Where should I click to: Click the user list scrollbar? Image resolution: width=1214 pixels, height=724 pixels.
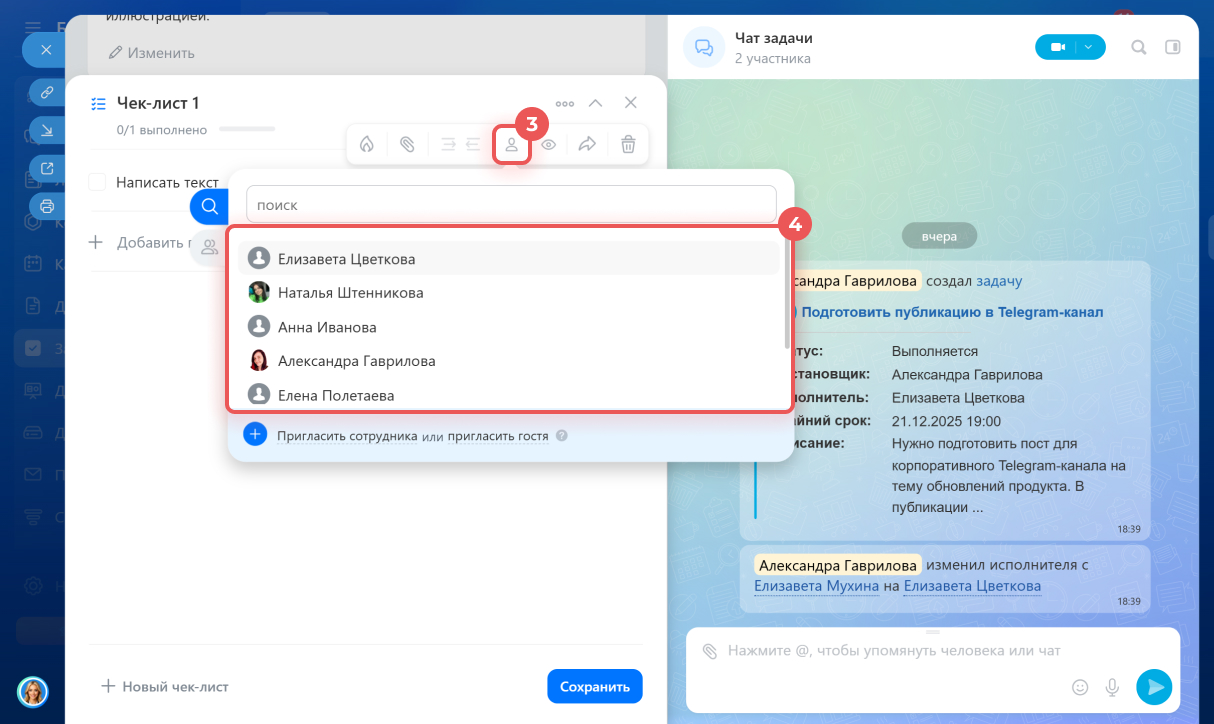787,300
